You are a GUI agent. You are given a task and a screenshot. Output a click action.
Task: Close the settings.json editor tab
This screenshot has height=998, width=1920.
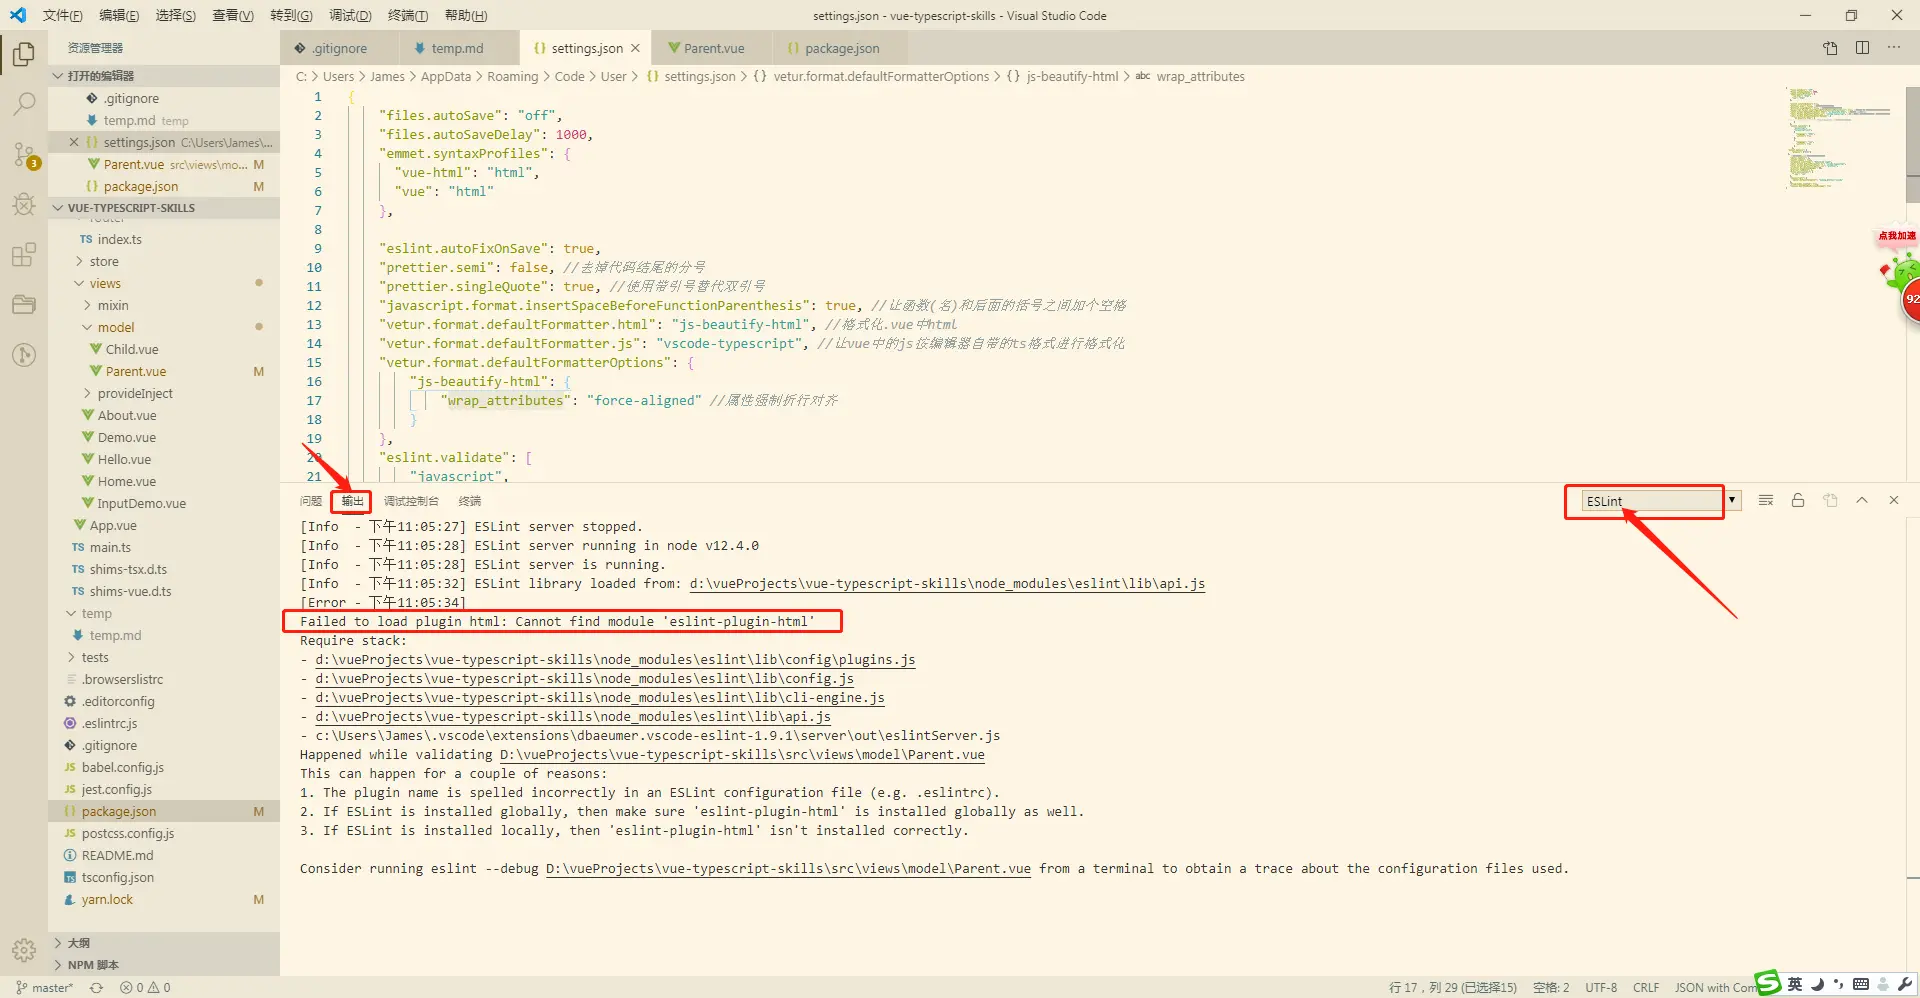coord(635,48)
